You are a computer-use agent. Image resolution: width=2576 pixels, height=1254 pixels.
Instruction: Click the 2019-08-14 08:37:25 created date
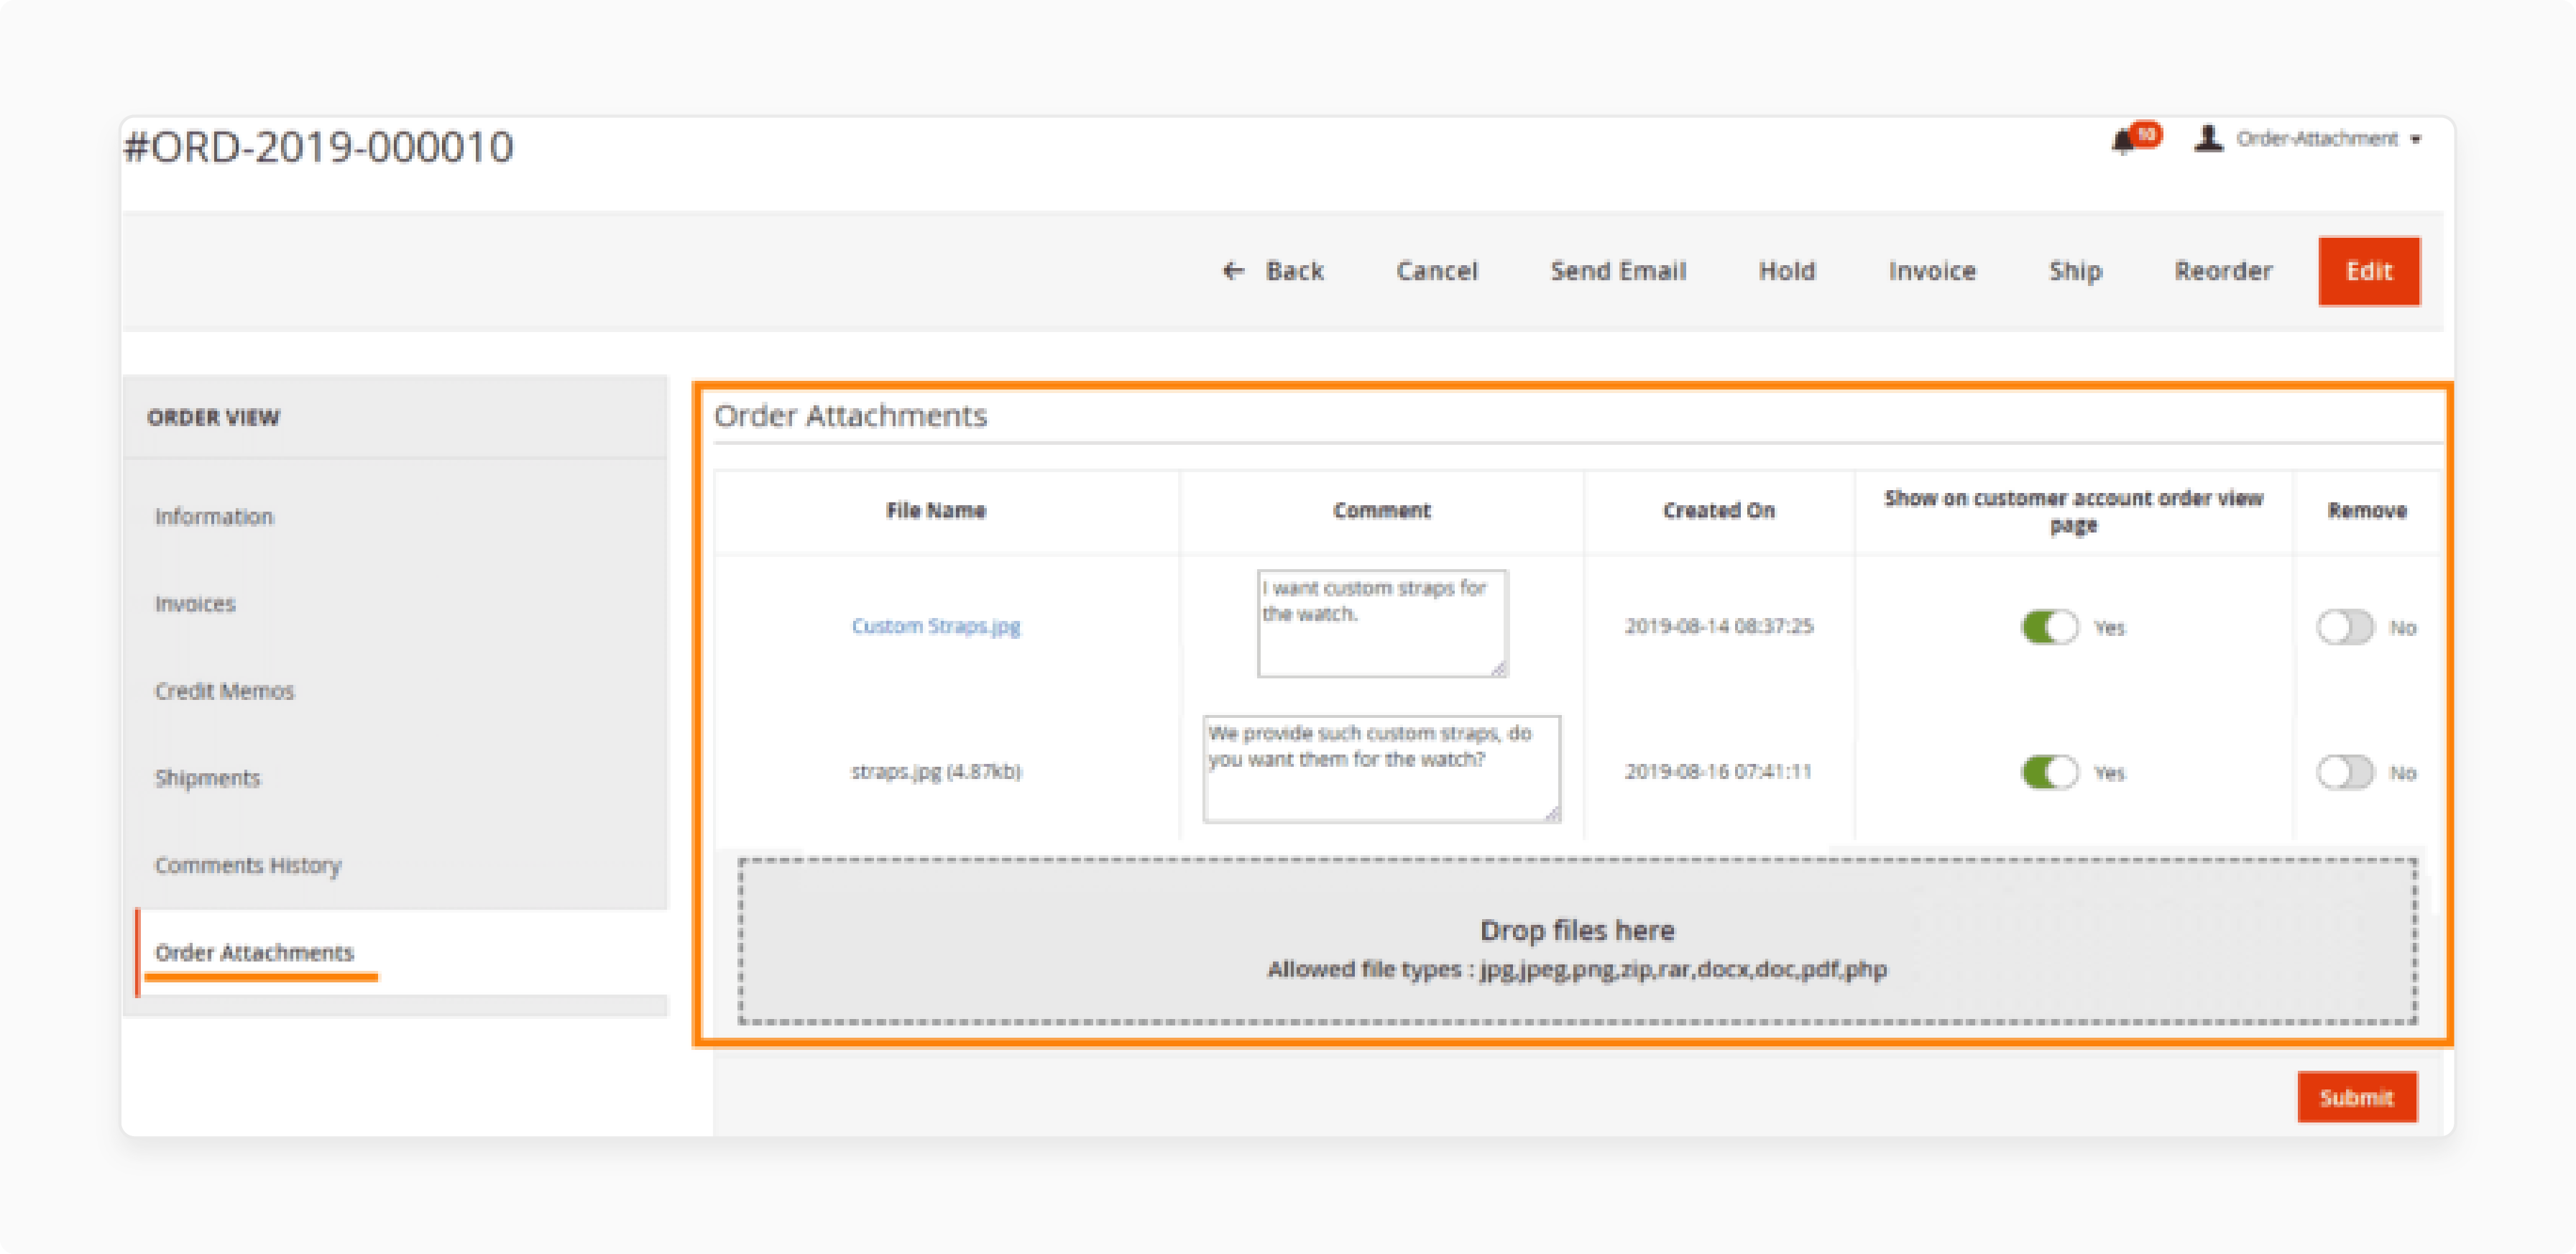click(1718, 626)
